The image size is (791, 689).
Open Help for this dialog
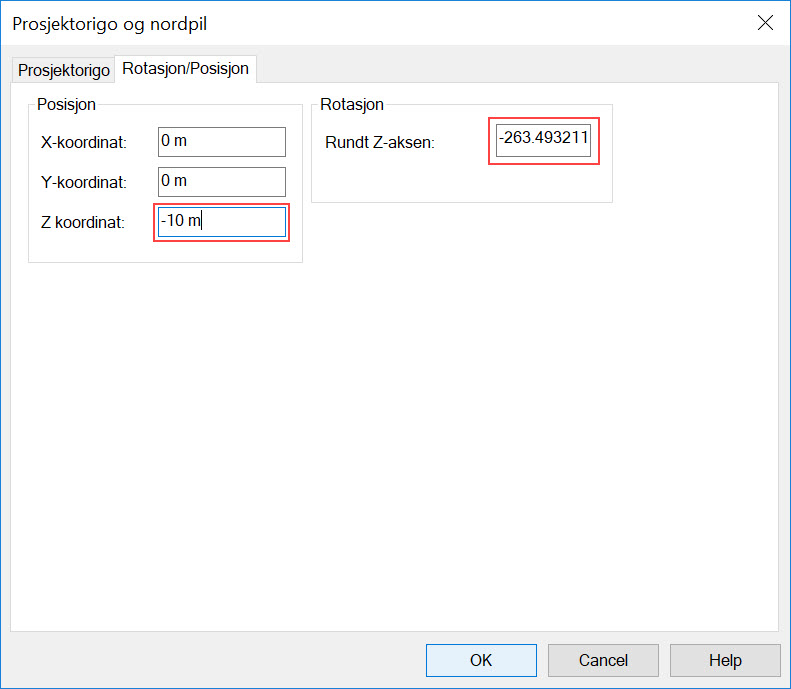pos(725,660)
